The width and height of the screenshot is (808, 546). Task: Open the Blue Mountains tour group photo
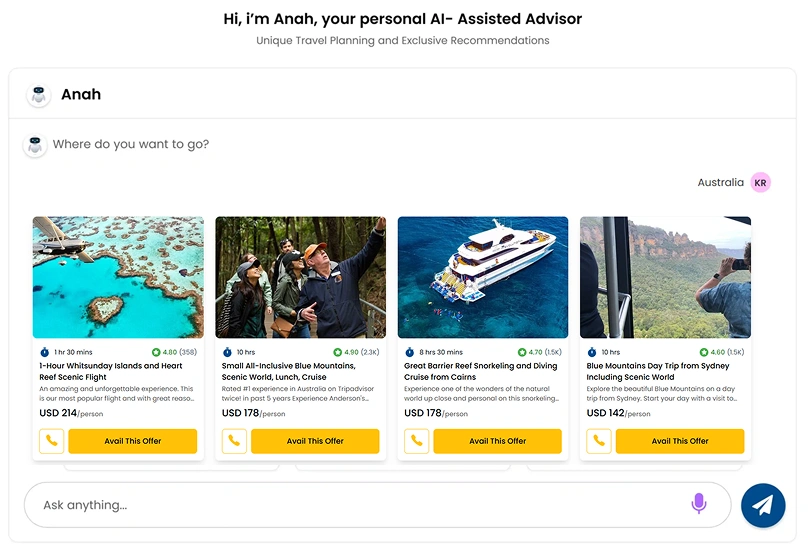click(300, 277)
